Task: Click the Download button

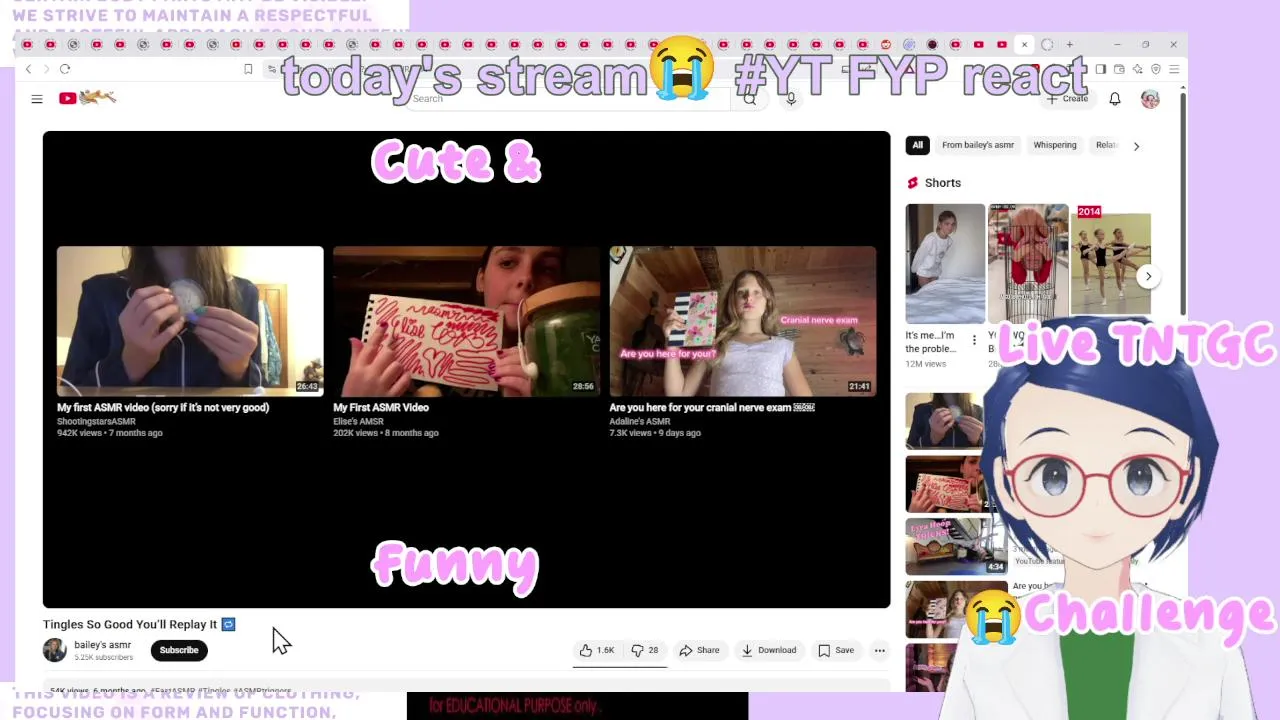Action: 768,650
